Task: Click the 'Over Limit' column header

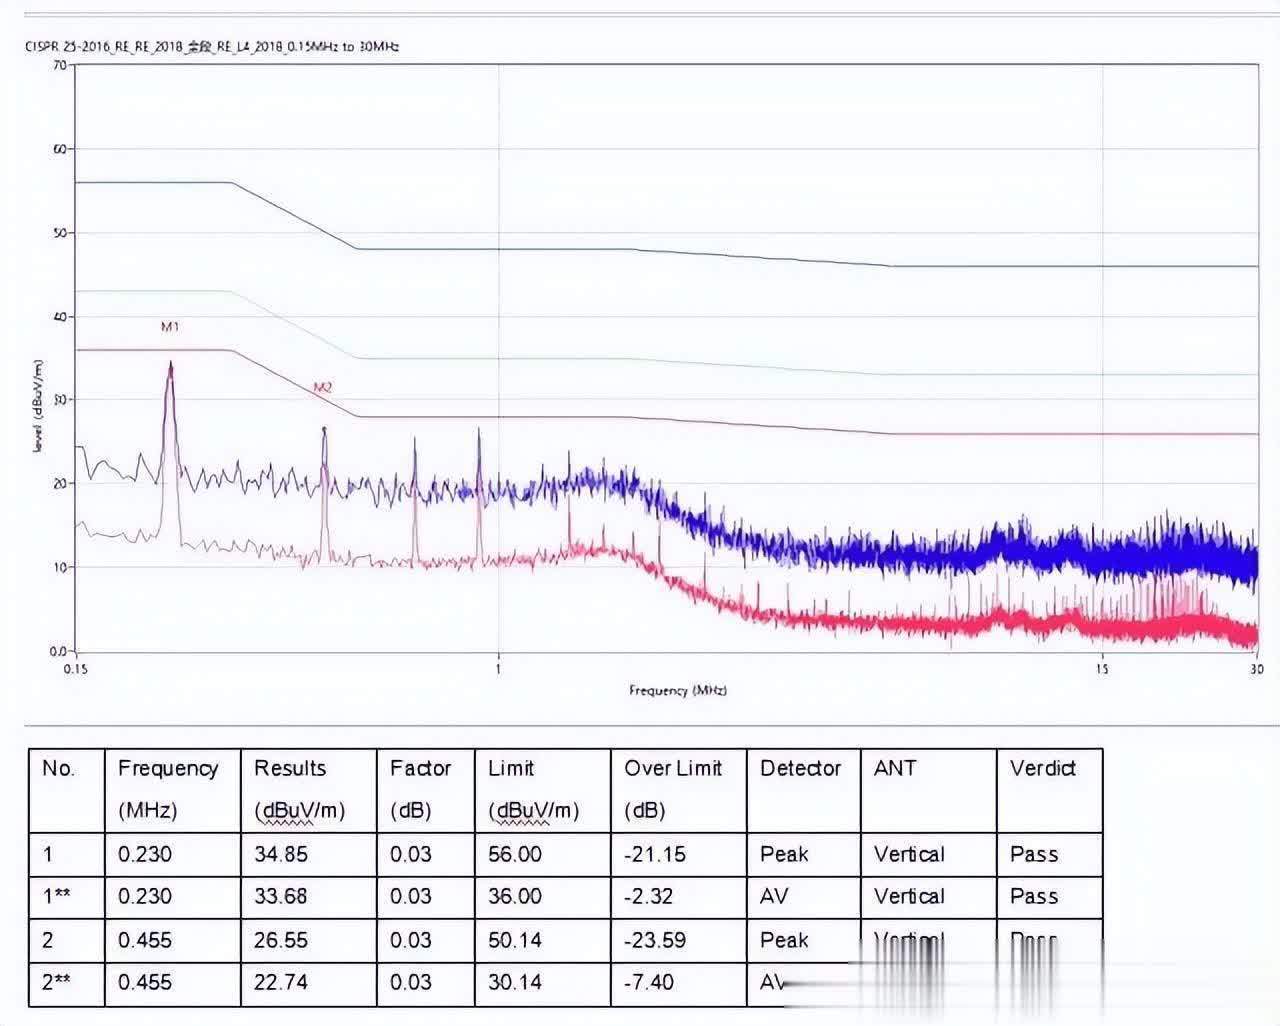Action: click(x=672, y=768)
